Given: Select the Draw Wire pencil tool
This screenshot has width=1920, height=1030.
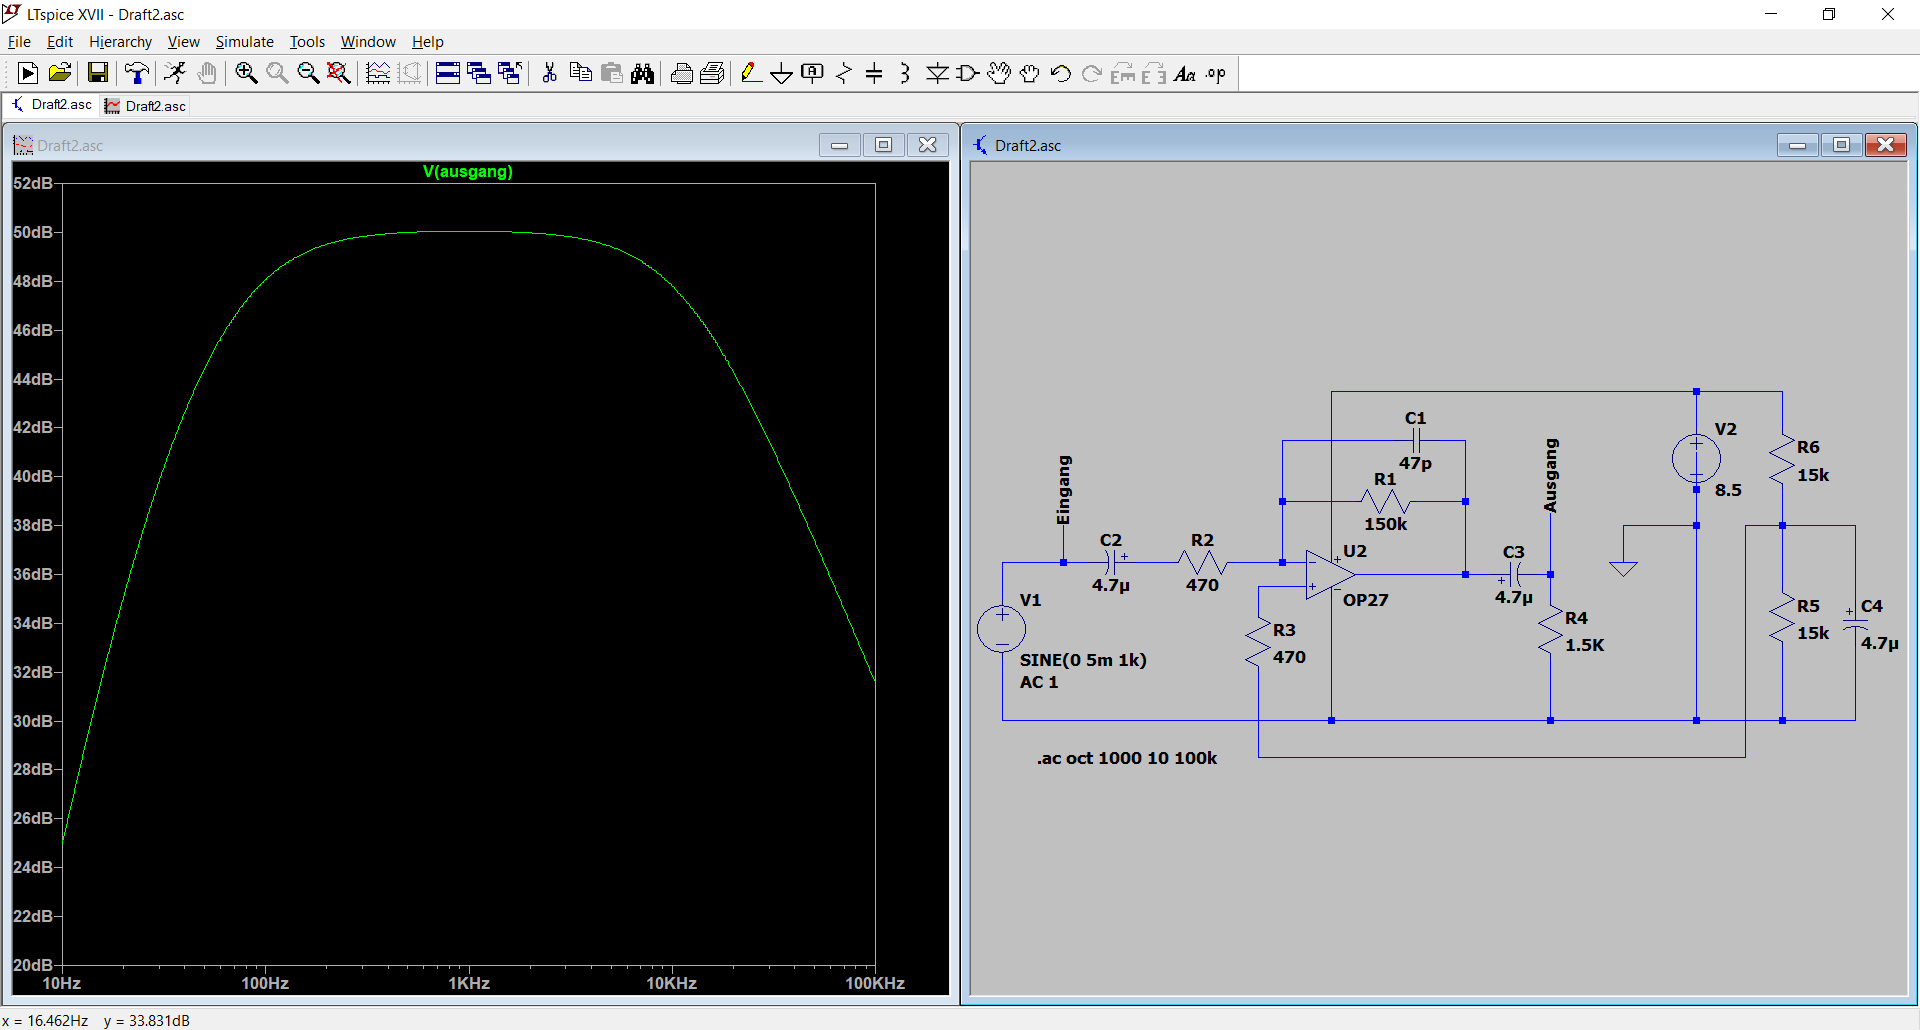Looking at the screenshot, I should [x=751, y=73].
